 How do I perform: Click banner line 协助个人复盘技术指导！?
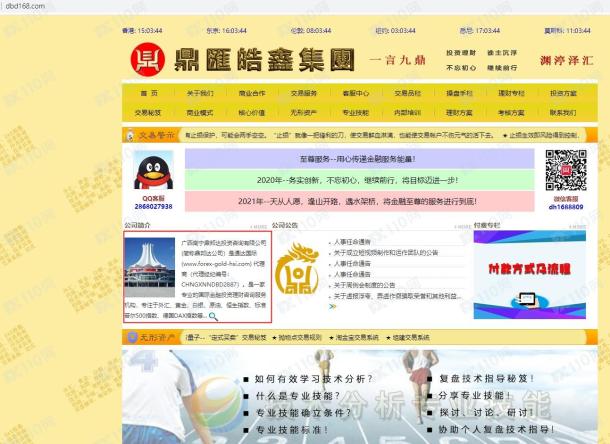coord(497,430)
